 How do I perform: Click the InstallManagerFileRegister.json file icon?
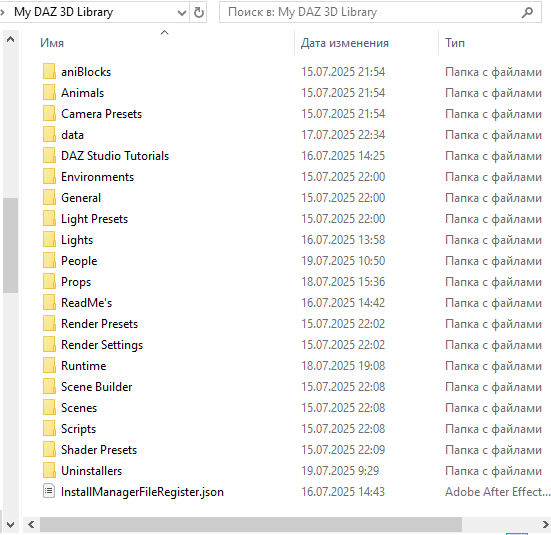(49, 491)
